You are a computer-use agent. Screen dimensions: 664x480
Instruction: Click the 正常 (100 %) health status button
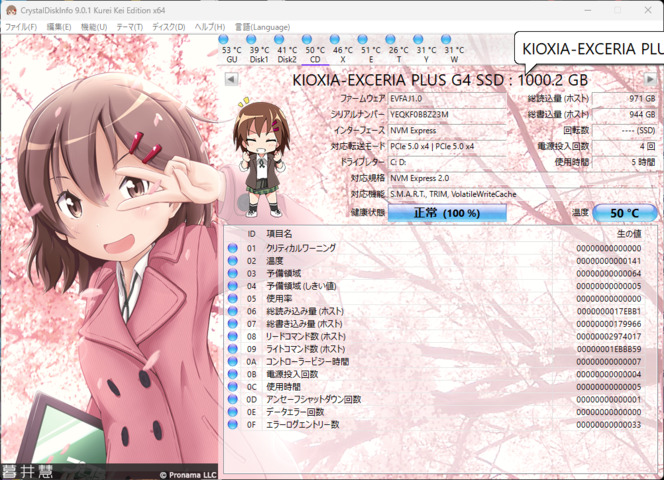(447, 213)
